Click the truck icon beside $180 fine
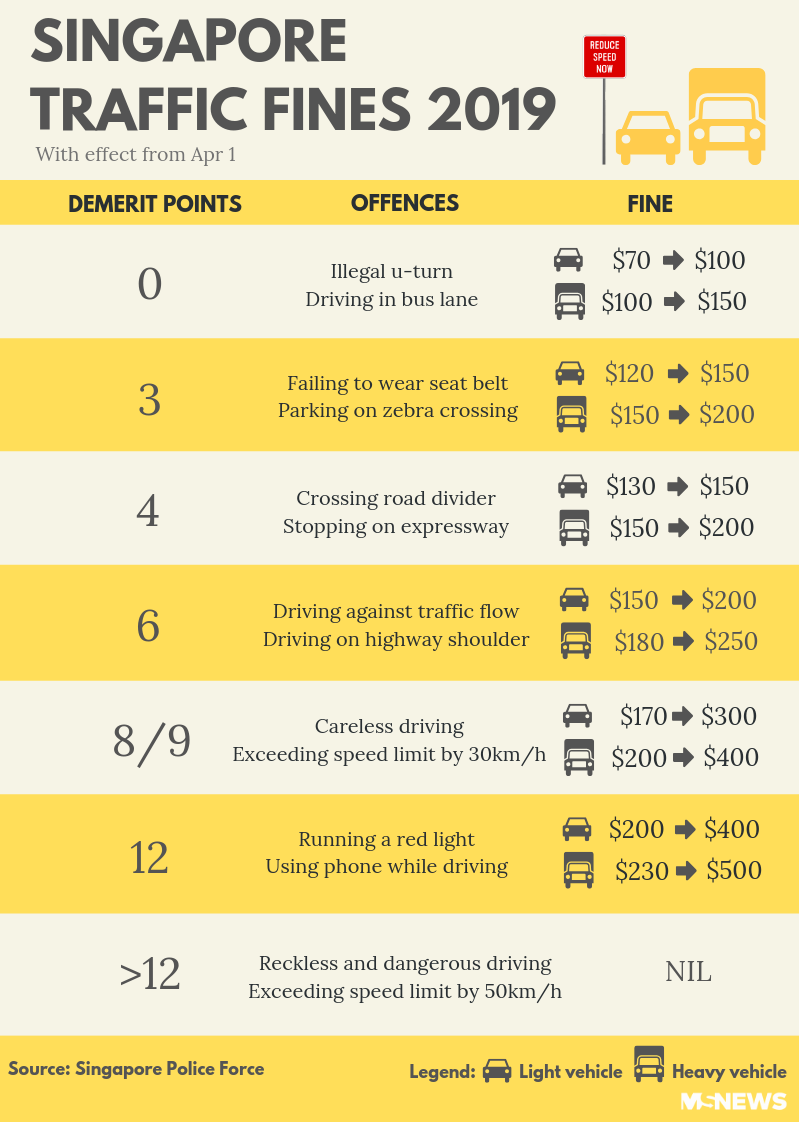Screen dimensions: 799x1122 pyautogui.click(x=575, y=641)
